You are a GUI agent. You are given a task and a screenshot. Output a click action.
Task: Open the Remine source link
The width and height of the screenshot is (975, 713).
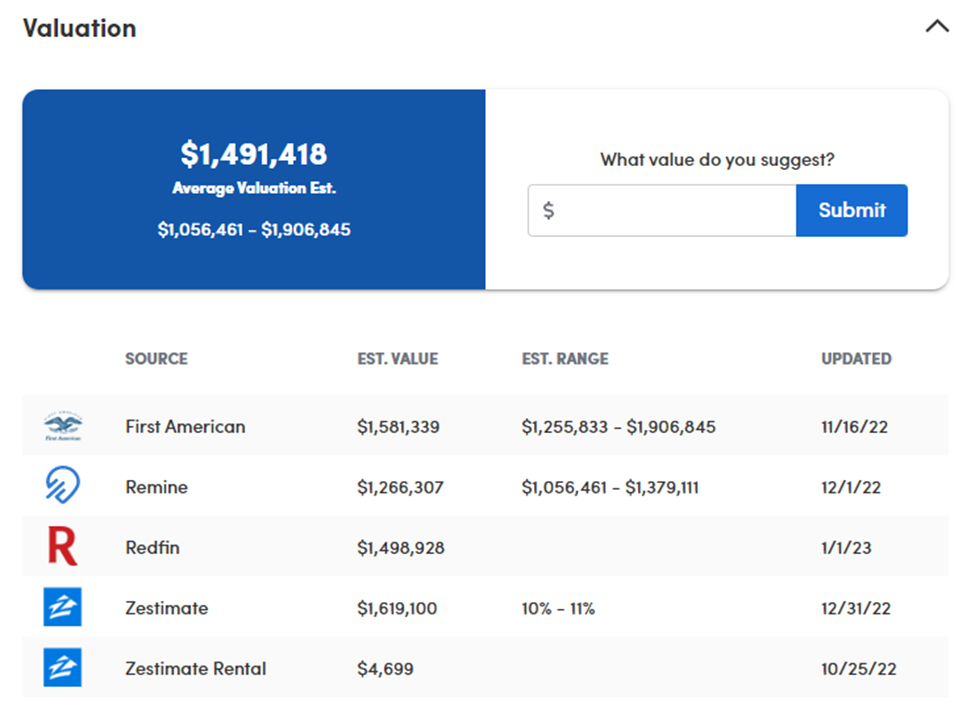[156, 487]
